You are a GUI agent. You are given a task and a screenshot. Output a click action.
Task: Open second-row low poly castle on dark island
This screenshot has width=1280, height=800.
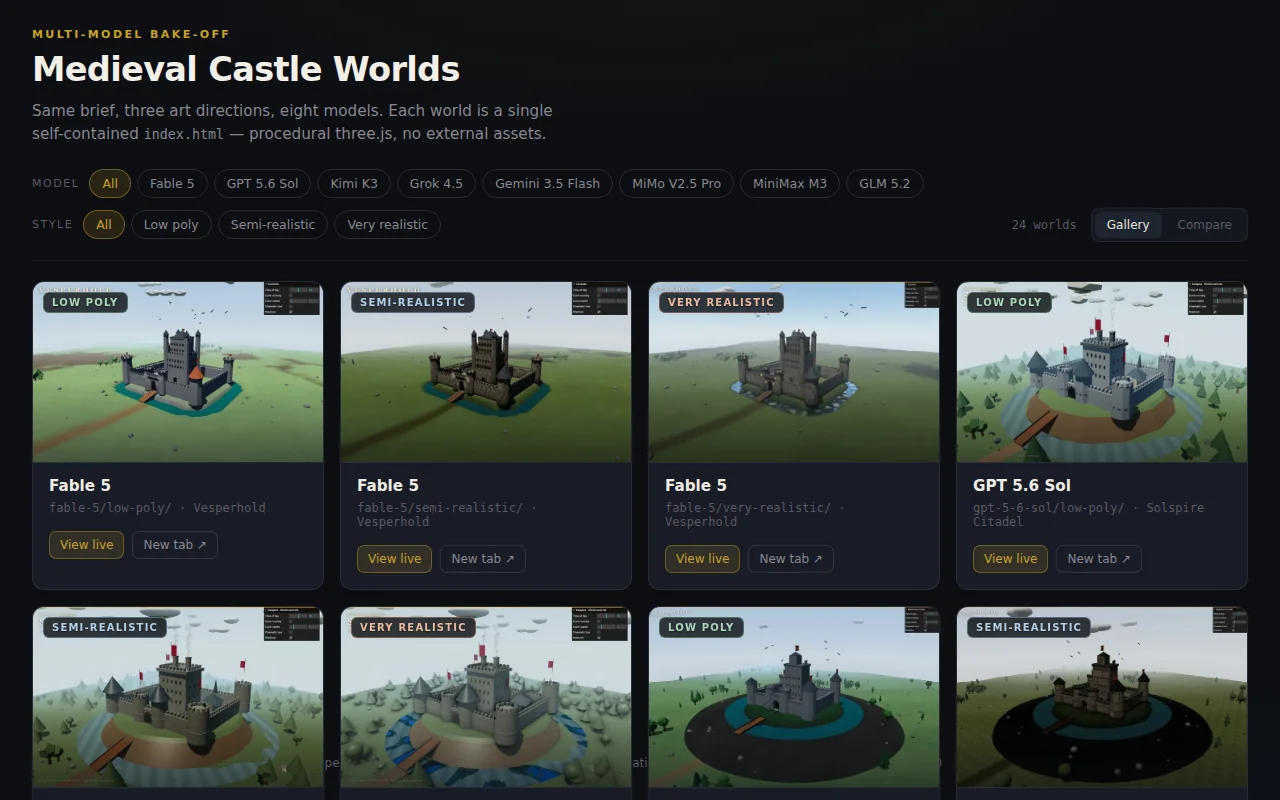tap(794, 697)
